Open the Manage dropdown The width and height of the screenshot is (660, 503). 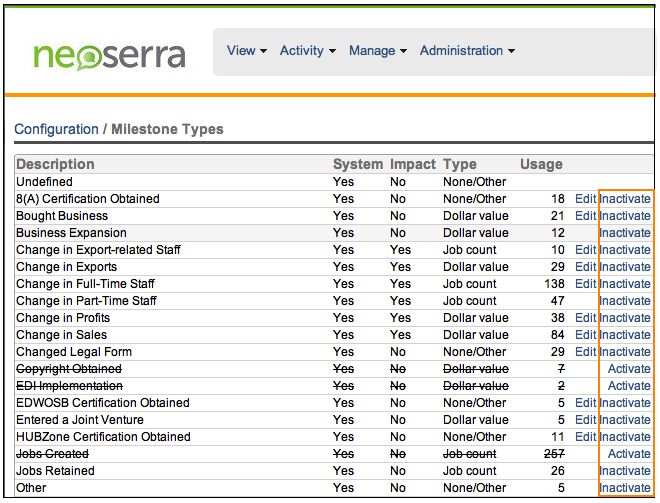point(377,51)
